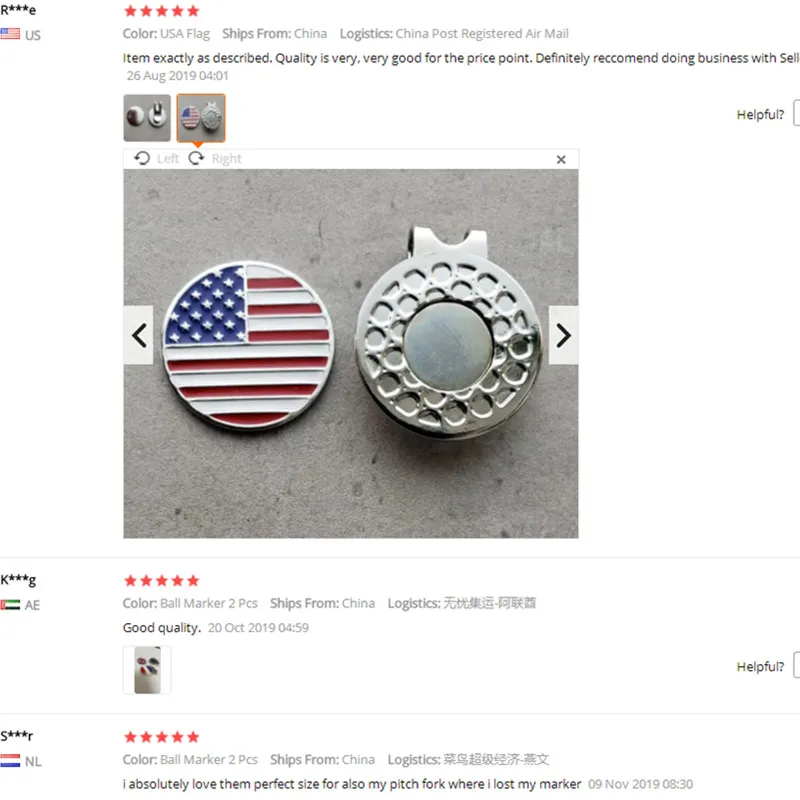This screenshot has height=800, width=800.
Task: Click the five-star rating of S***r's review
Action: pos(161,737)
